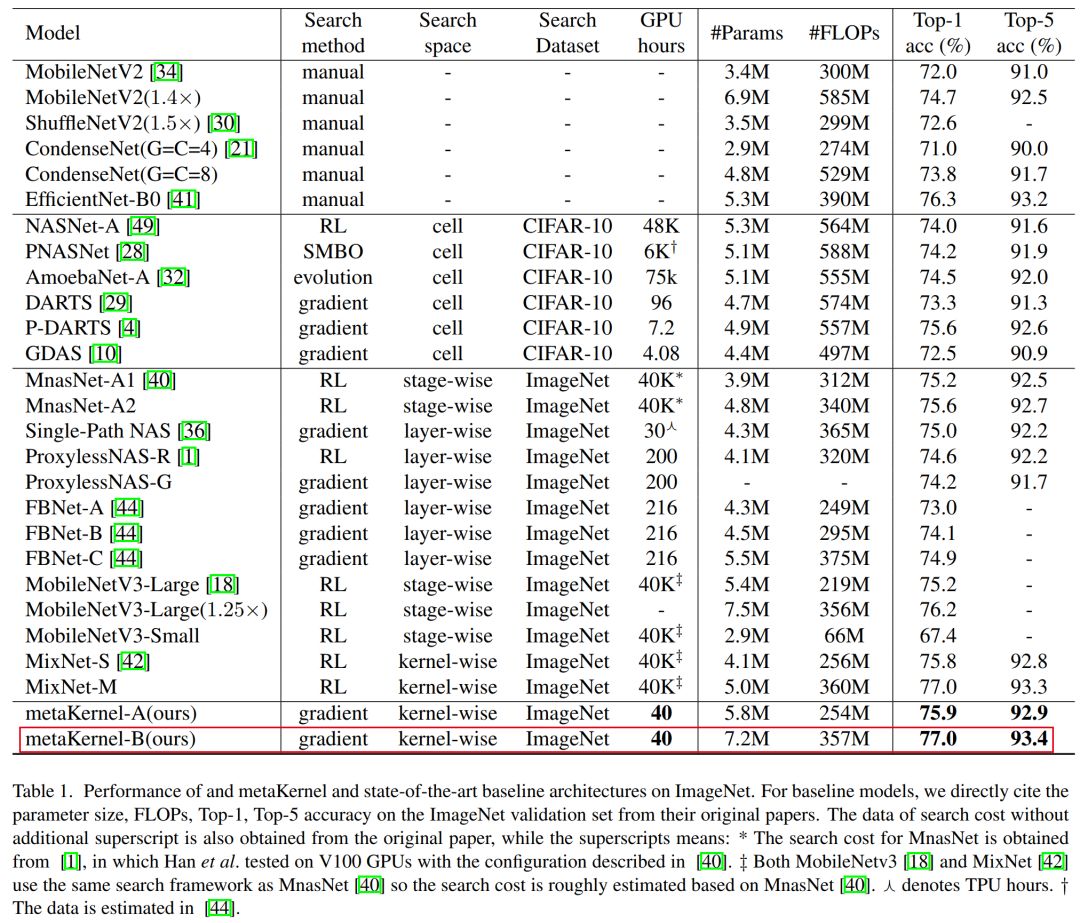Open reference 41 for EfficientNet-B0

coord(184,199)
